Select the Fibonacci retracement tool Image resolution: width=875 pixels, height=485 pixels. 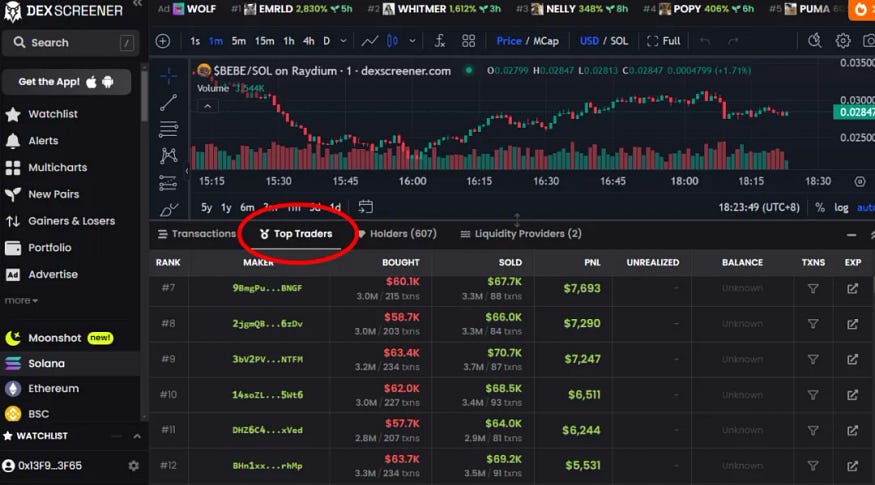[x=169, y=129]
